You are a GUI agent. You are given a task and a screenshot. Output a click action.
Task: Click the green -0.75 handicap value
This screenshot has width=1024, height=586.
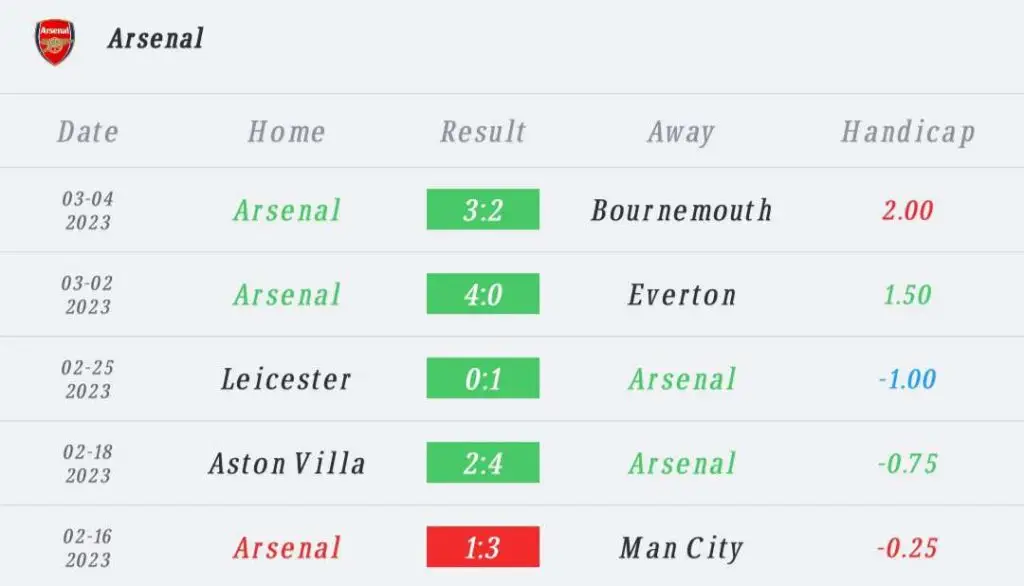[907, 464]
